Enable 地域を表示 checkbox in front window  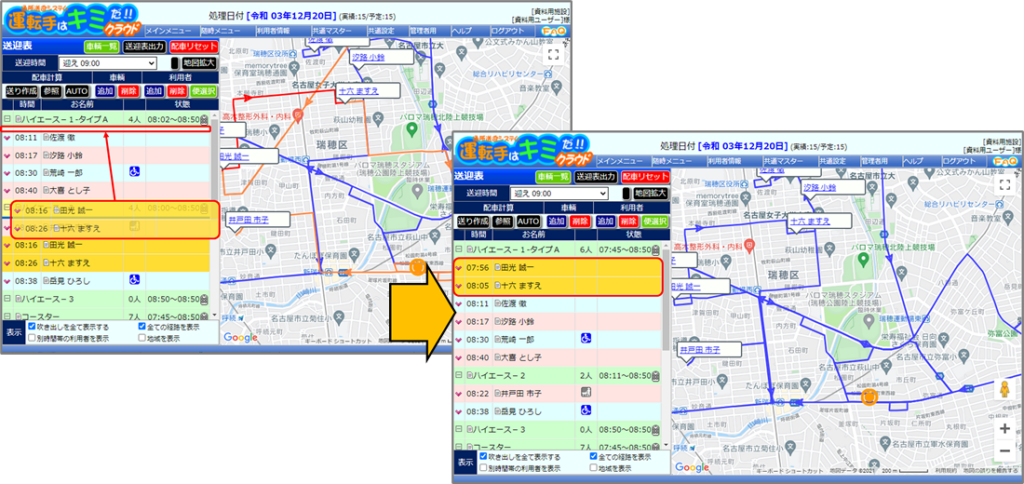tap(594, 468)
